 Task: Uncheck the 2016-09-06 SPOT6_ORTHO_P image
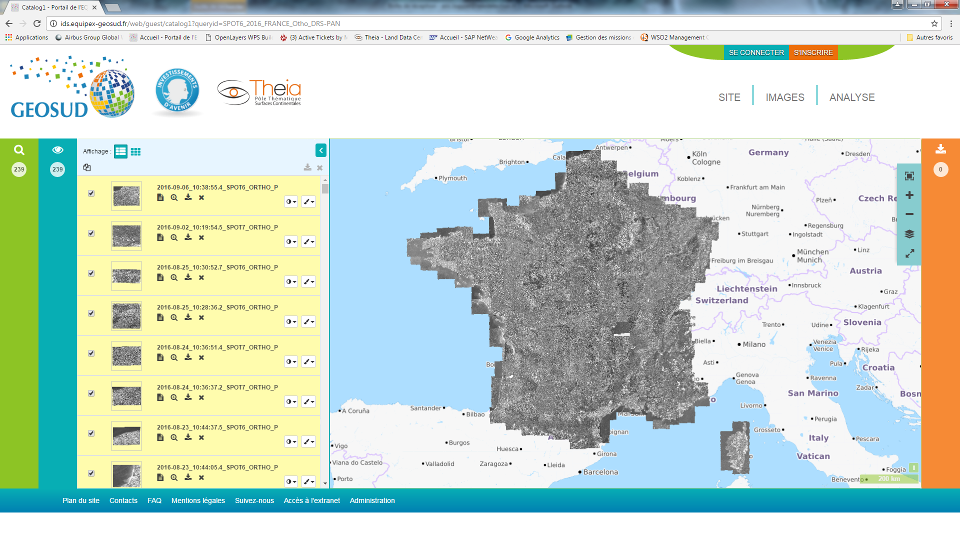91,193
